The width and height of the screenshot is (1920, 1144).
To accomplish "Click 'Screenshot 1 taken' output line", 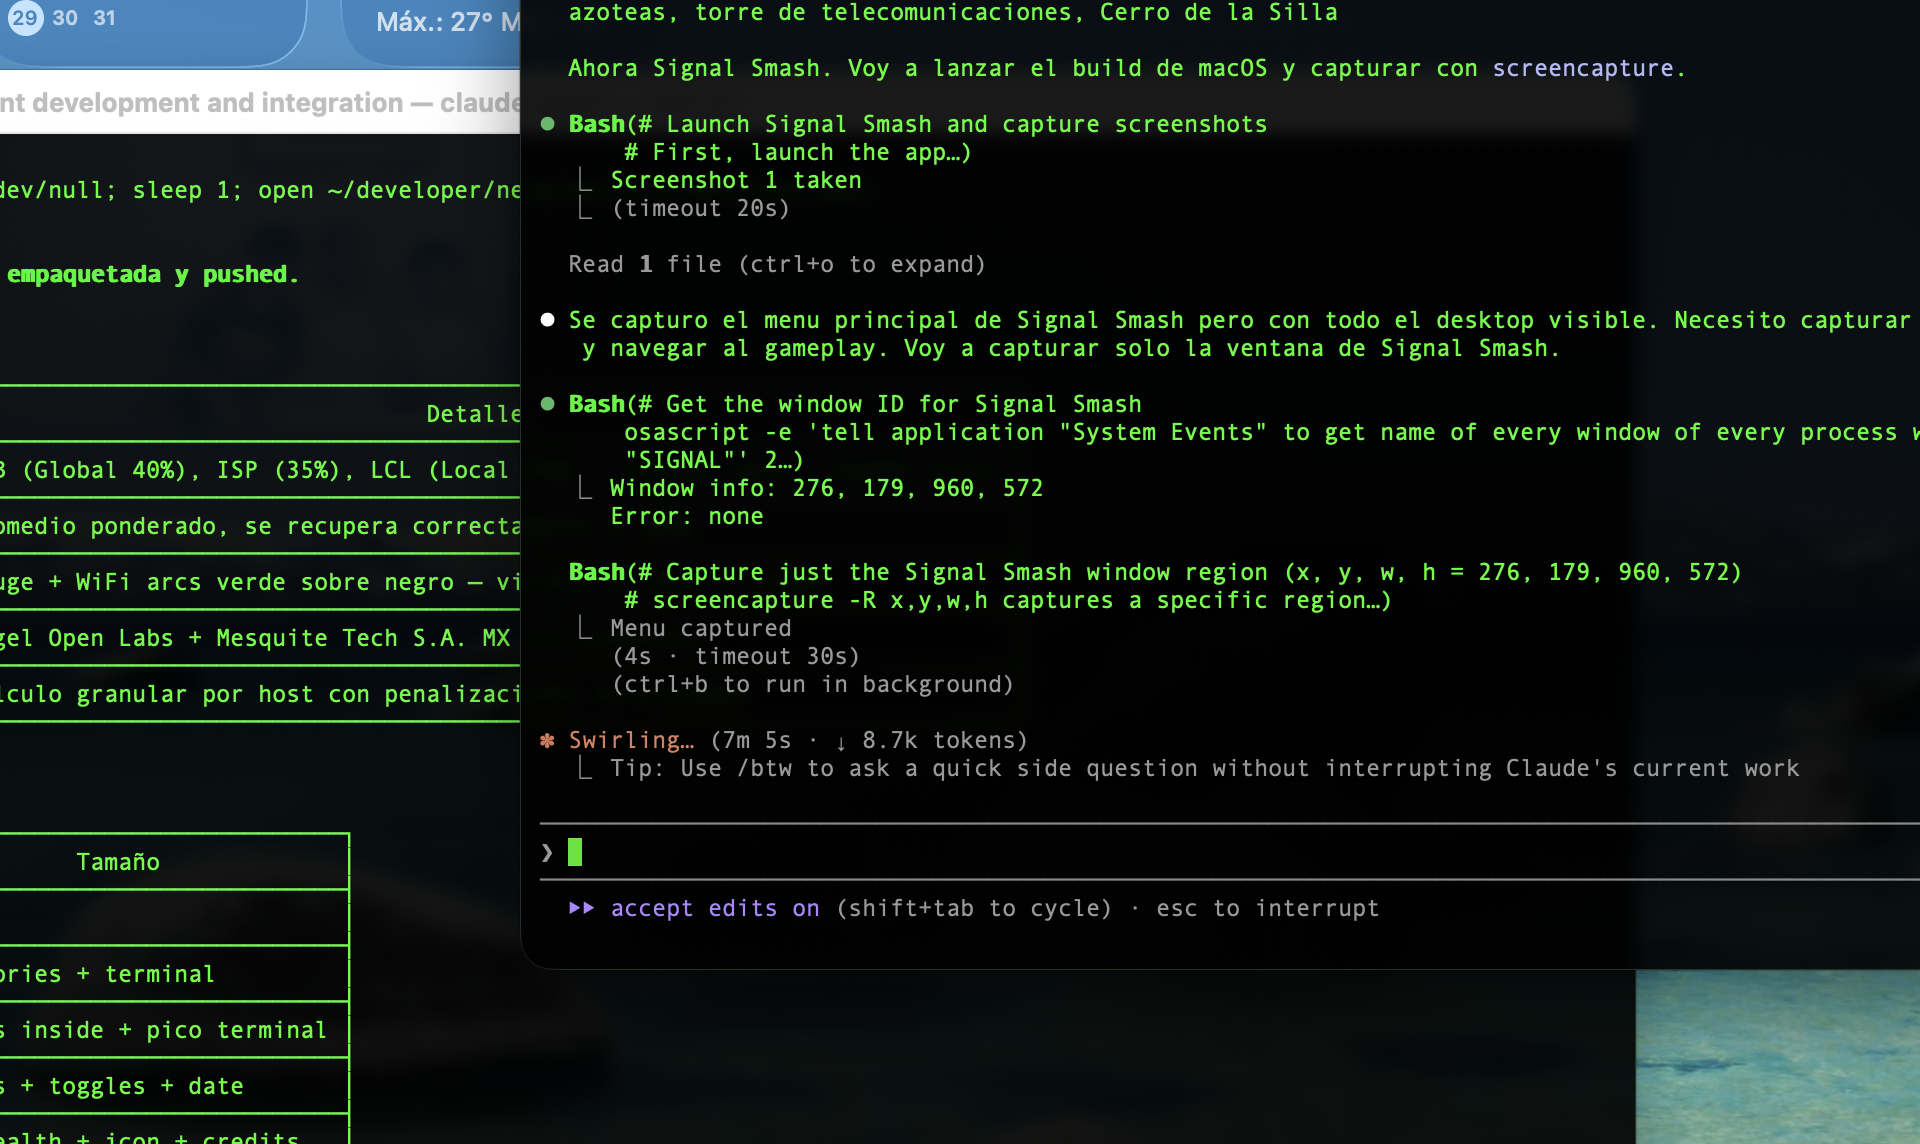I will (x=736, y=180).
